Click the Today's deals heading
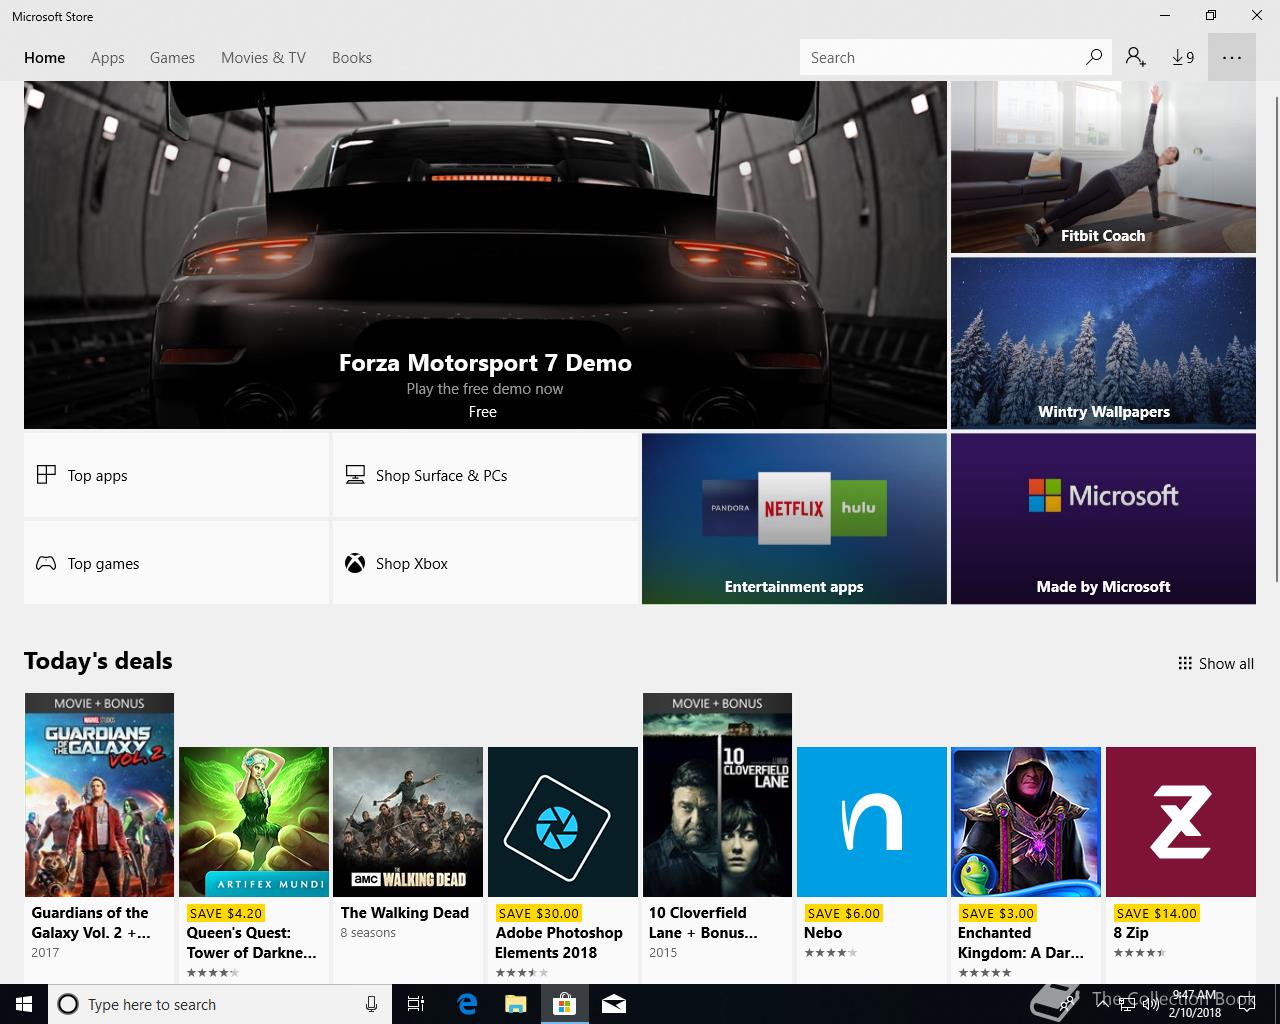1280x1024 pixels. pos(98,661)
